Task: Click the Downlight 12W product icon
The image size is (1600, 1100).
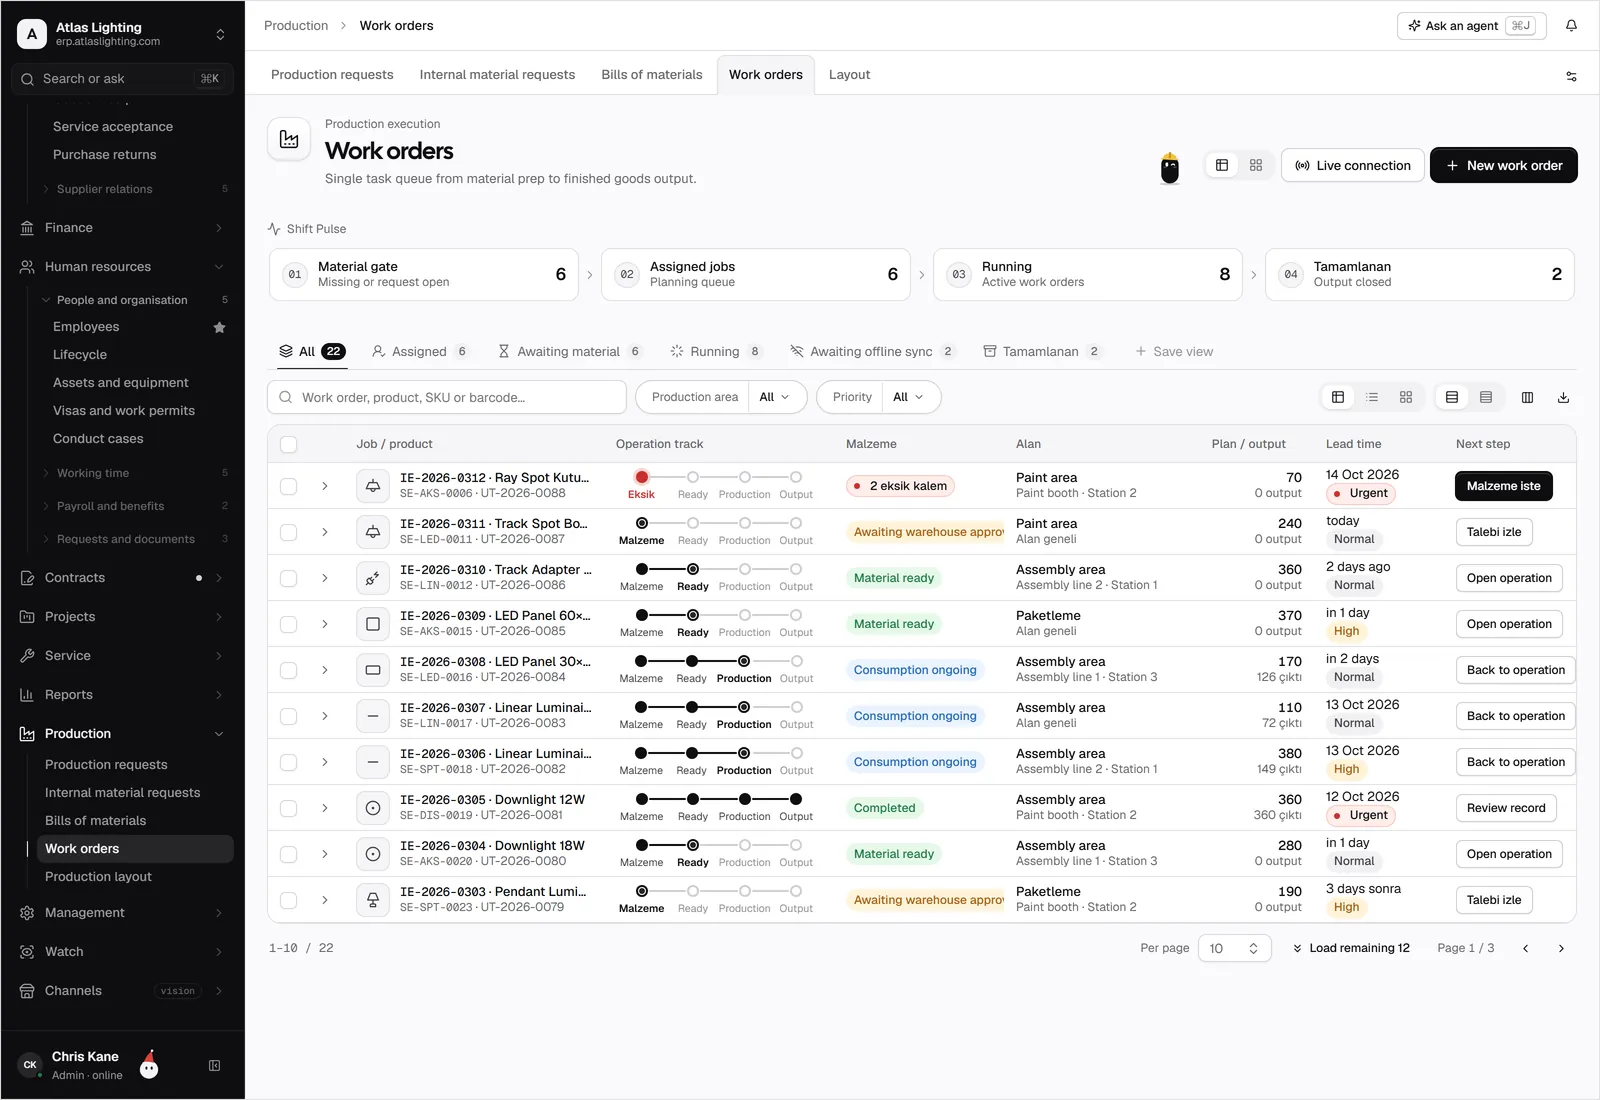Action: 373,808
